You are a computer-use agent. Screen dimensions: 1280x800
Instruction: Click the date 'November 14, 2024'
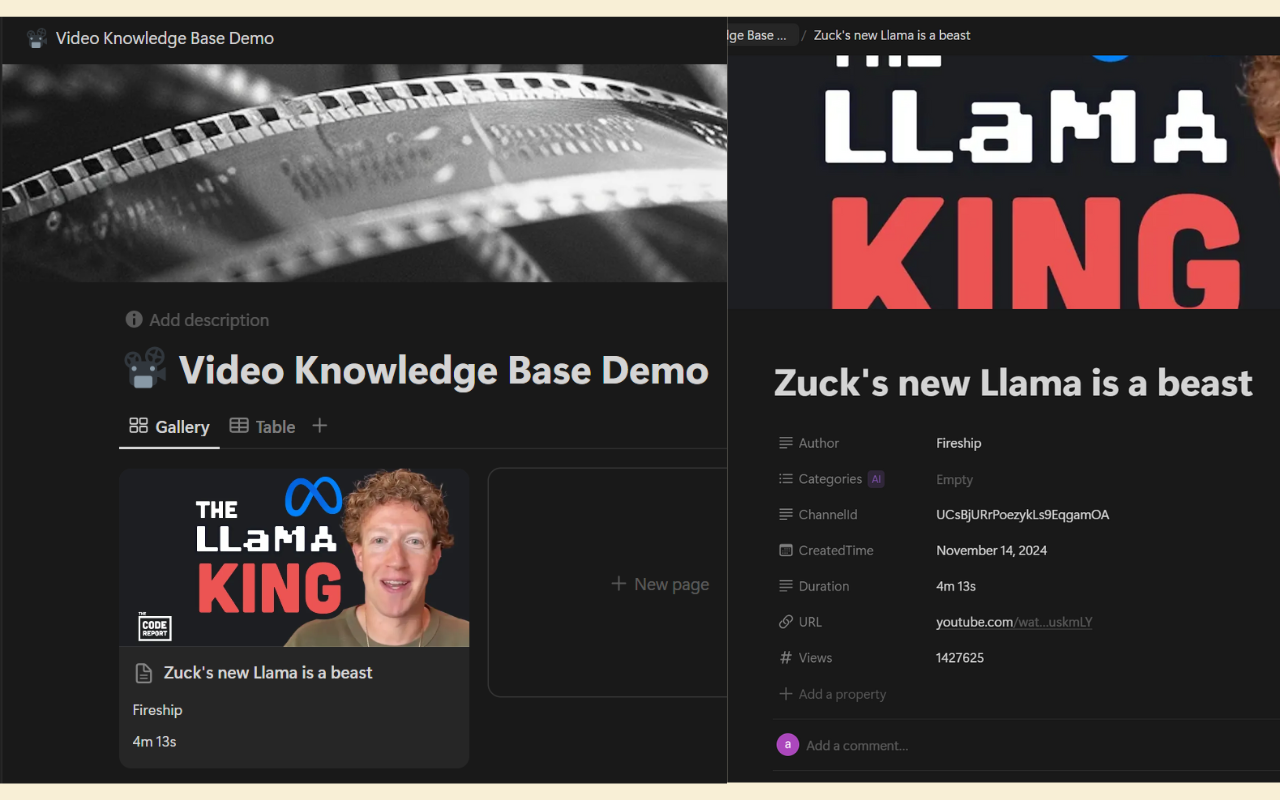point(992,551)
